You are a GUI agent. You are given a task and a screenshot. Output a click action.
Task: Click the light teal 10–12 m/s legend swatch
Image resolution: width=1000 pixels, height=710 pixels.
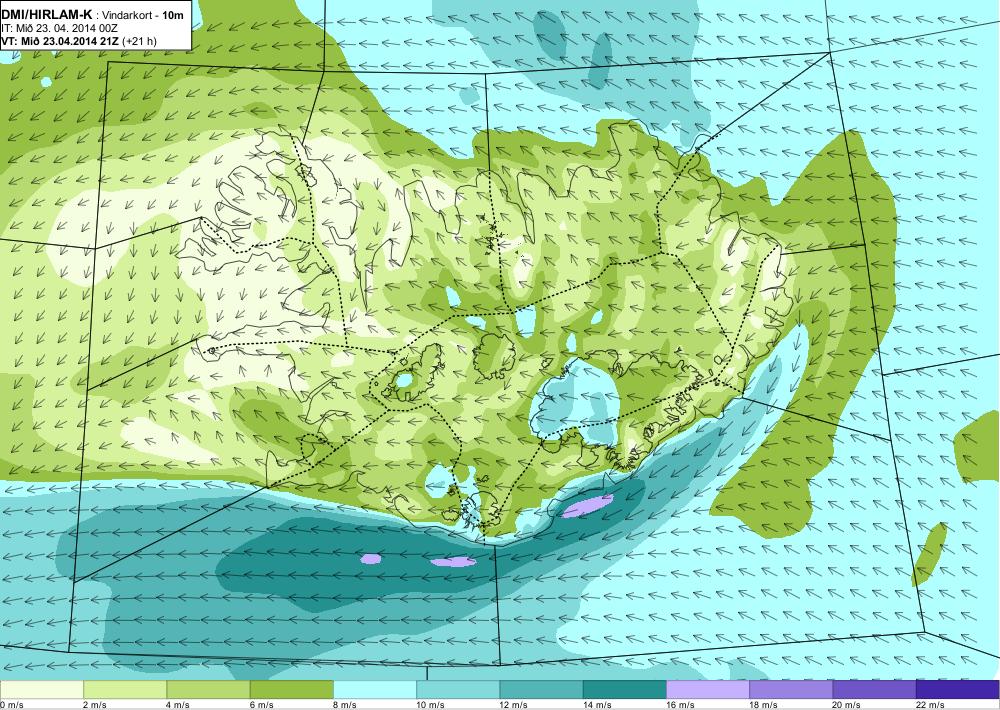point(458,690)
